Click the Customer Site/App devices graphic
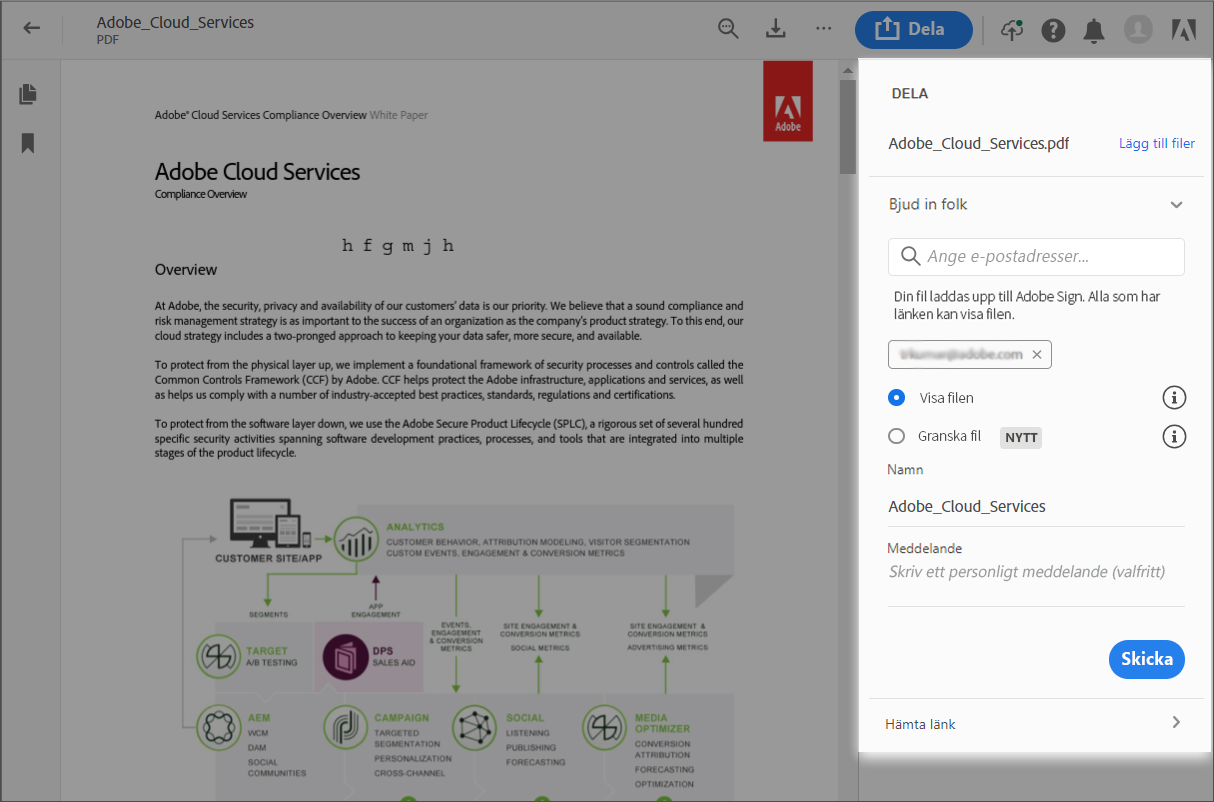 (x=271, y=523)
